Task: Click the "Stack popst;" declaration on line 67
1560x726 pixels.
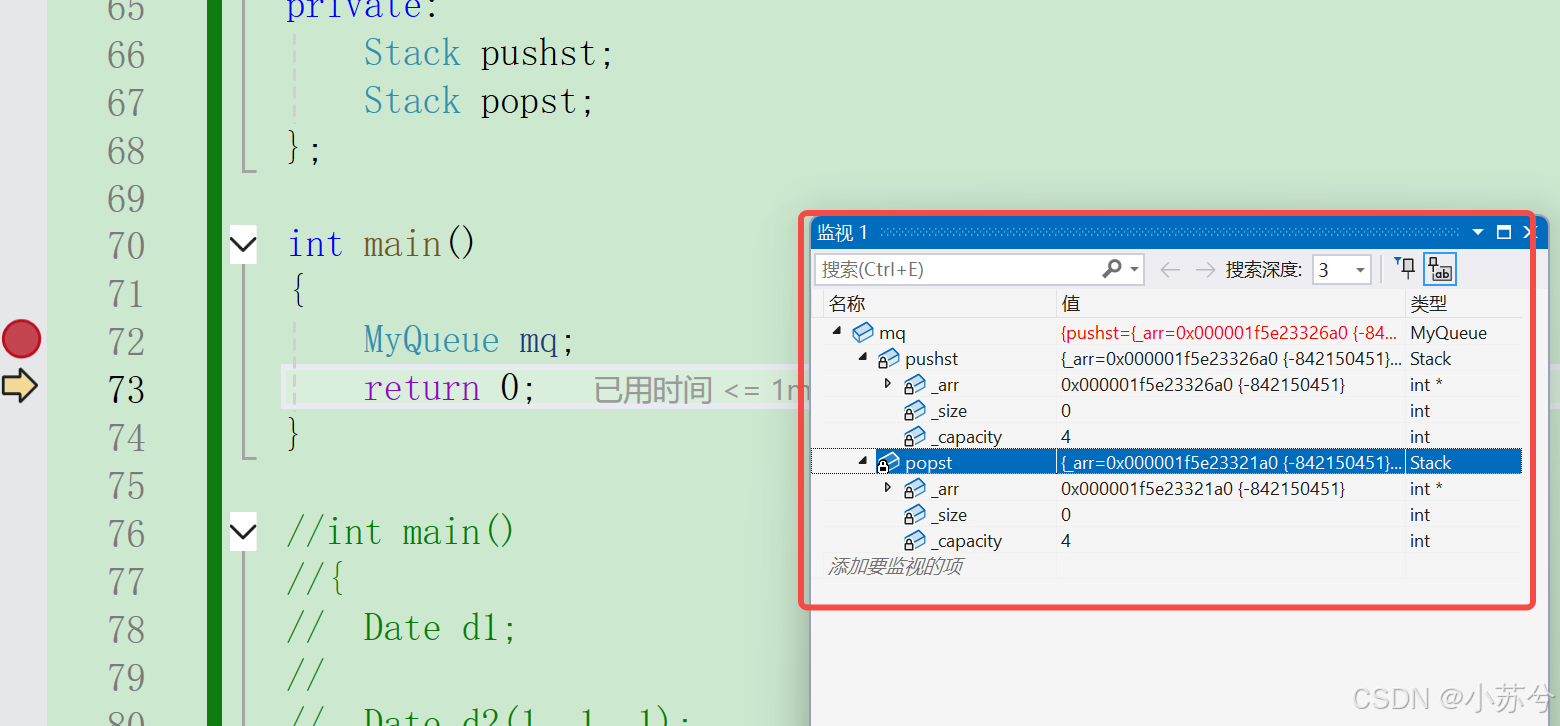Action: pos(479,101)
